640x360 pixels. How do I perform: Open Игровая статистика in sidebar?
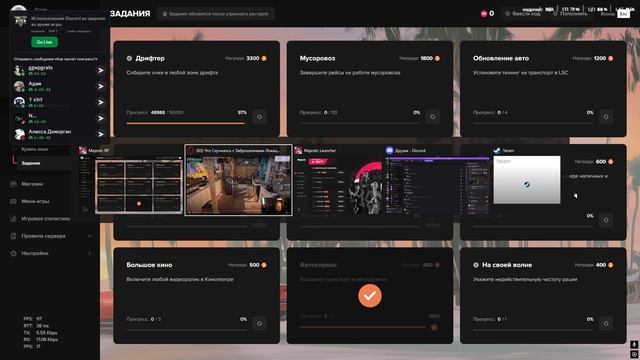coord(45,219)
